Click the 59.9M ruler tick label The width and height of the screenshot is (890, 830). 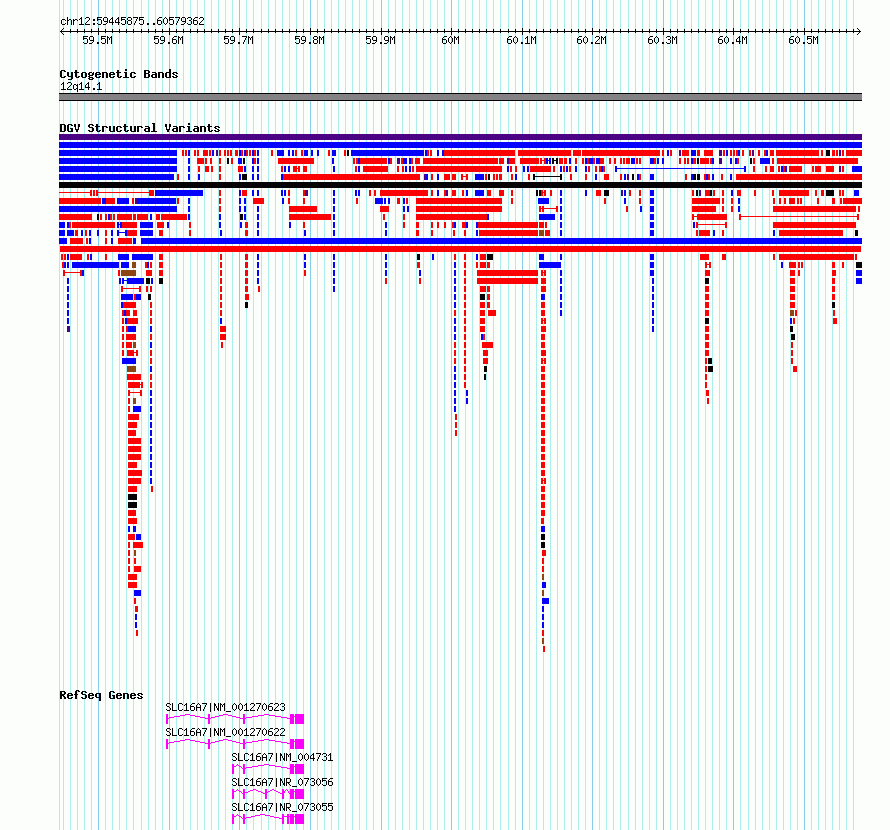380,40
